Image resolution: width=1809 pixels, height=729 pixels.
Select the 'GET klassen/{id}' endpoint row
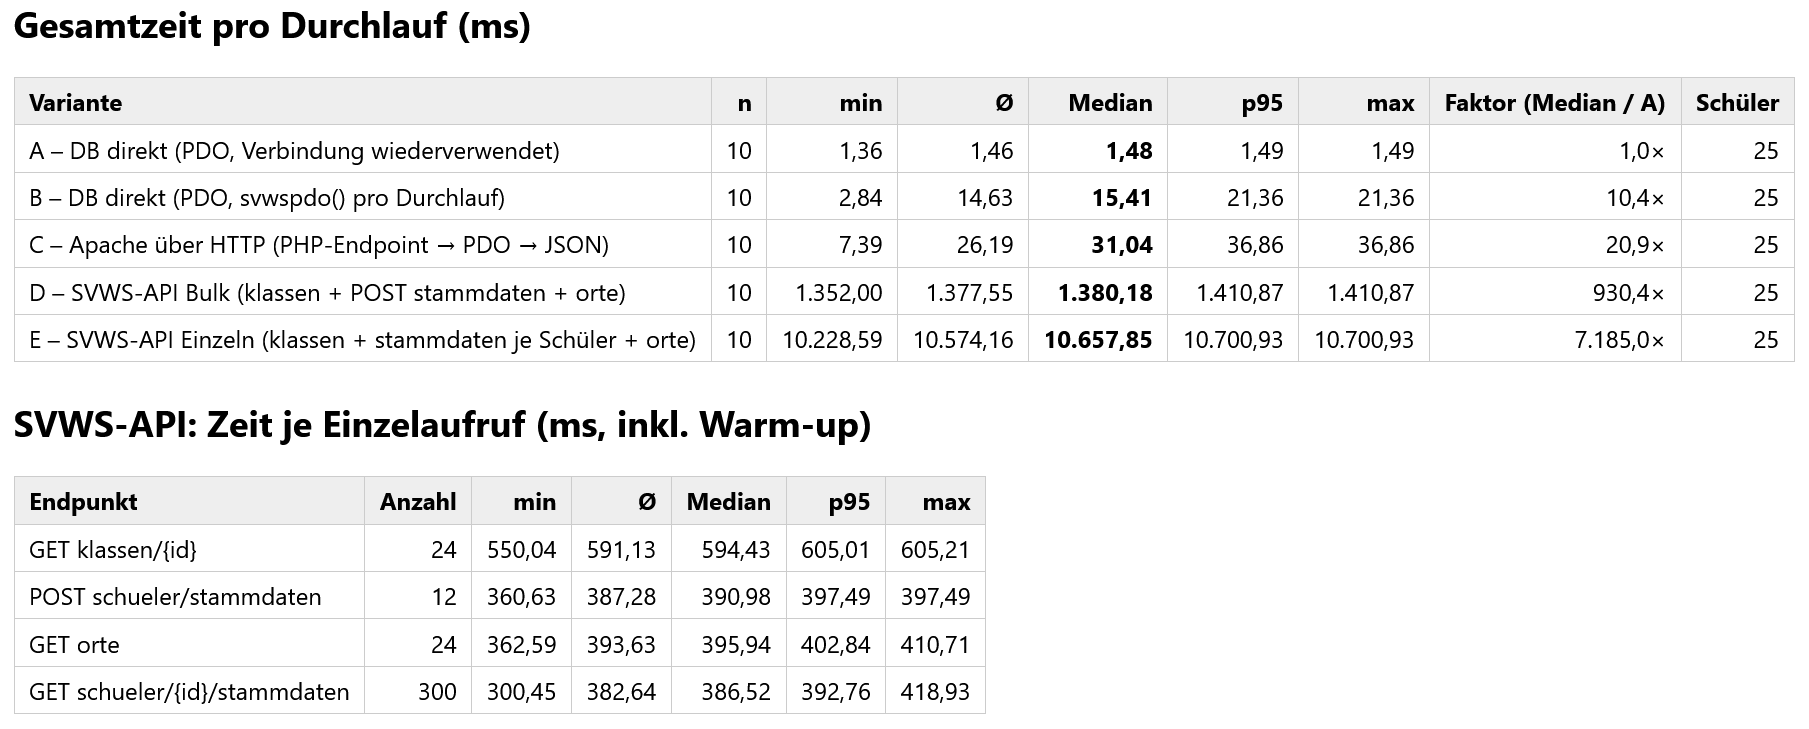tap(500, 549)
